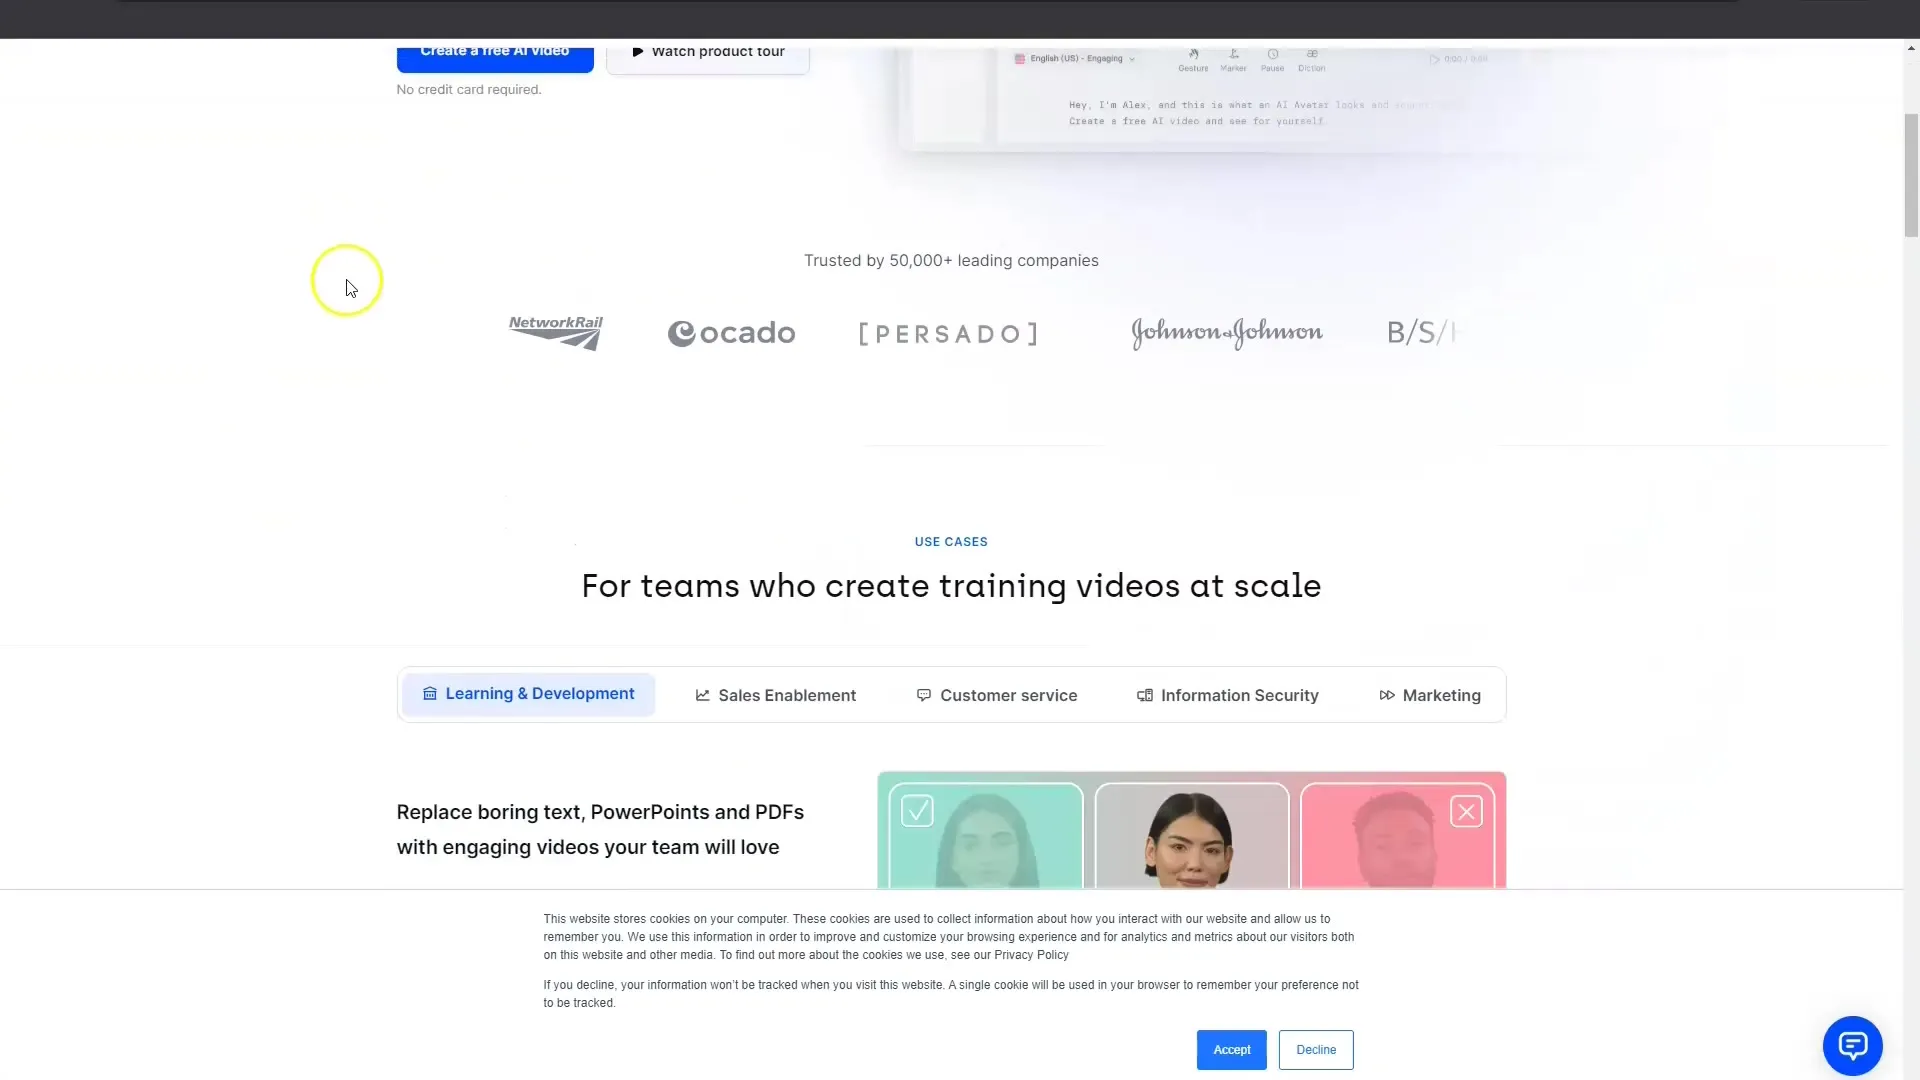Click the Learning & Development tab icon
Screen dimensions: 1920x1080
430,694
